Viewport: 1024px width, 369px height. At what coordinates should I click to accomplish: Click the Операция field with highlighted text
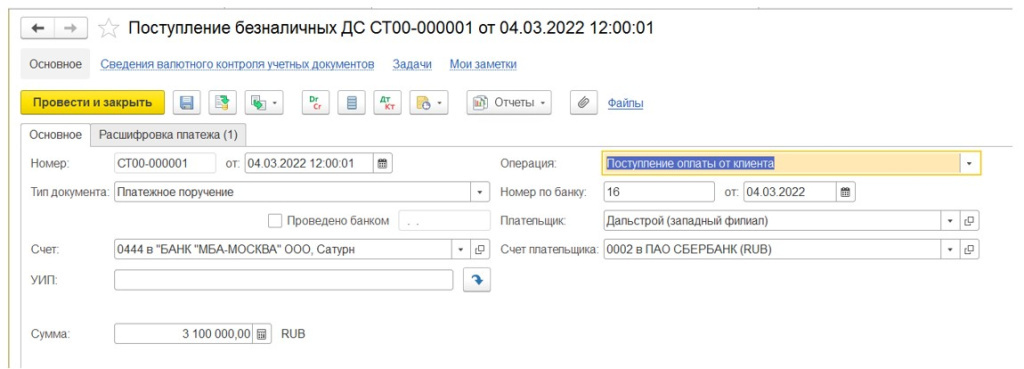[x=781, y=163]
